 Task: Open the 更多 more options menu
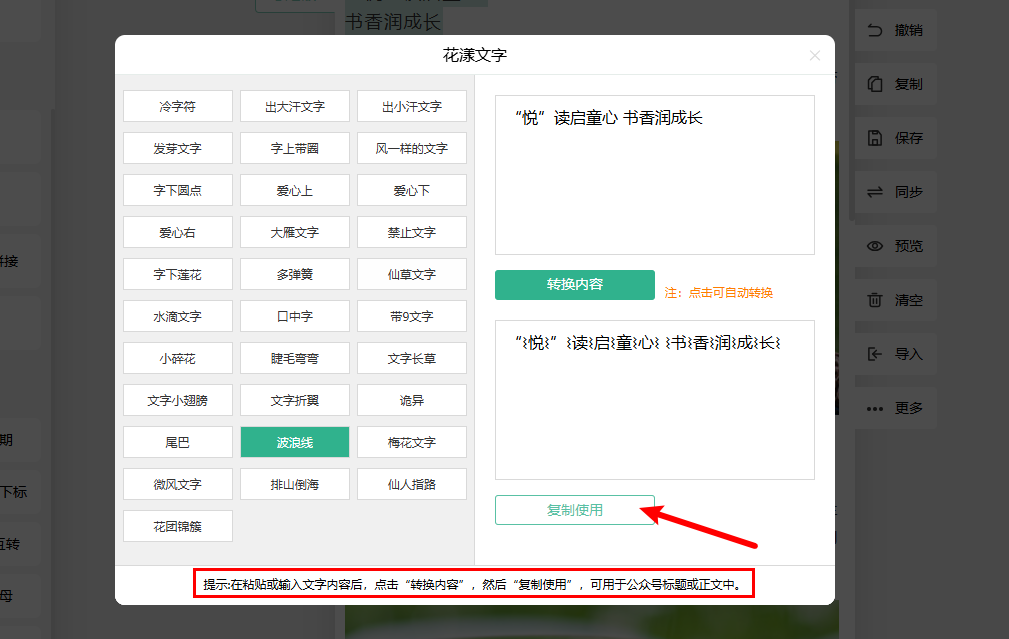[875, 408]
